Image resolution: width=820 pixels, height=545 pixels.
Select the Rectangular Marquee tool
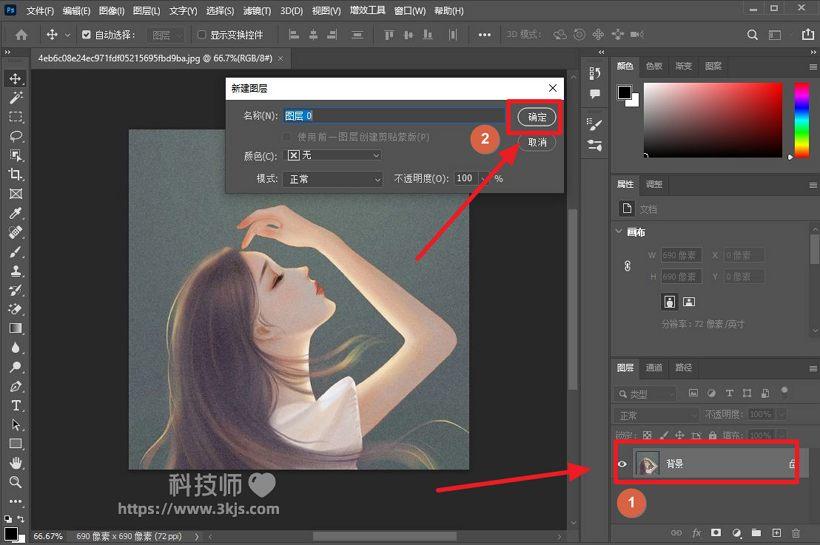click(16, 117)
